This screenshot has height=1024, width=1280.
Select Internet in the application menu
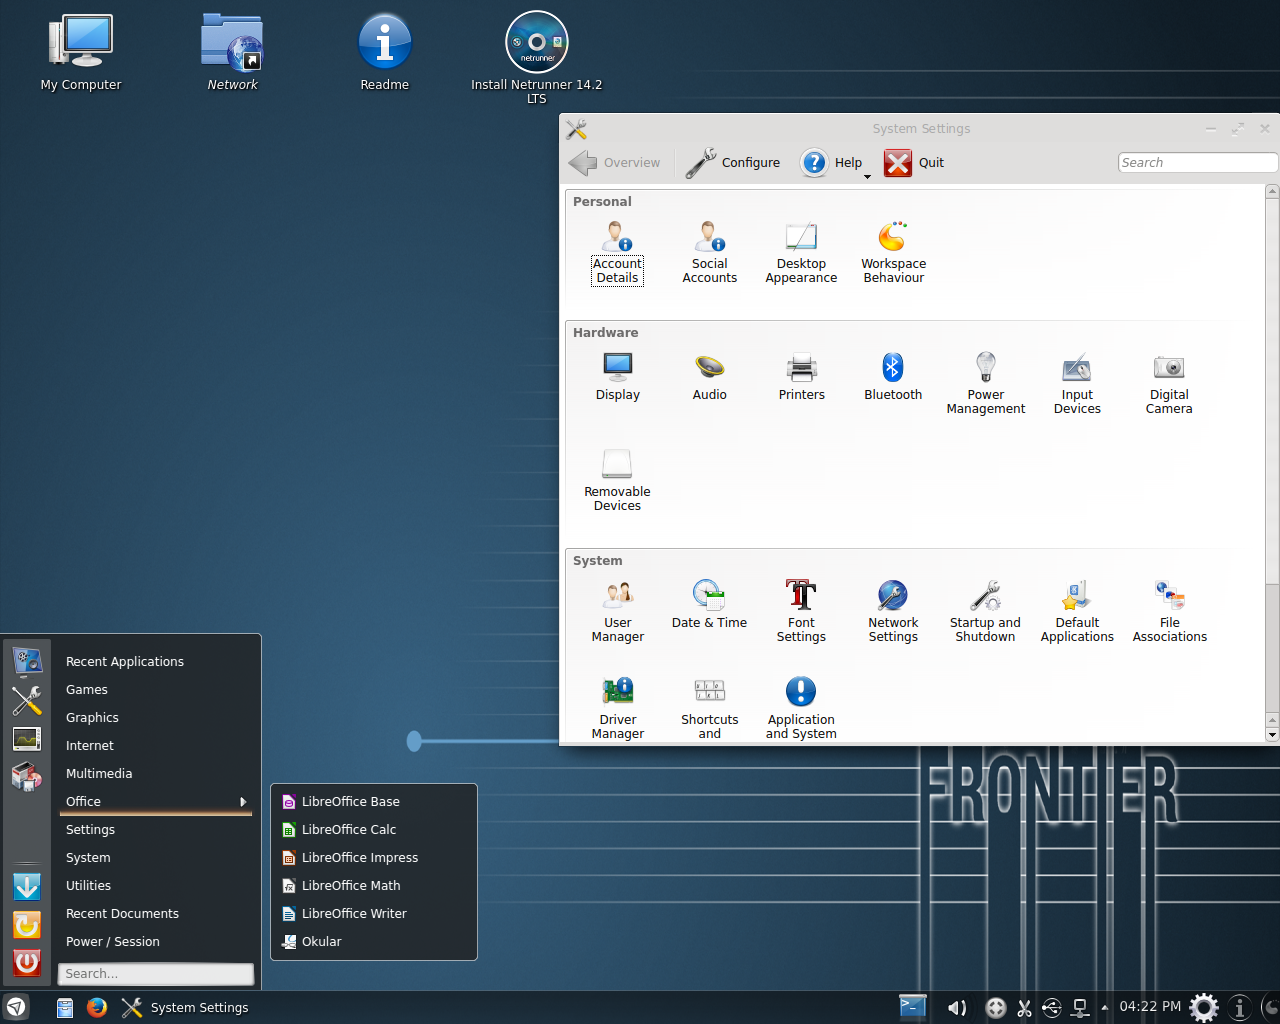click(155, 746)
